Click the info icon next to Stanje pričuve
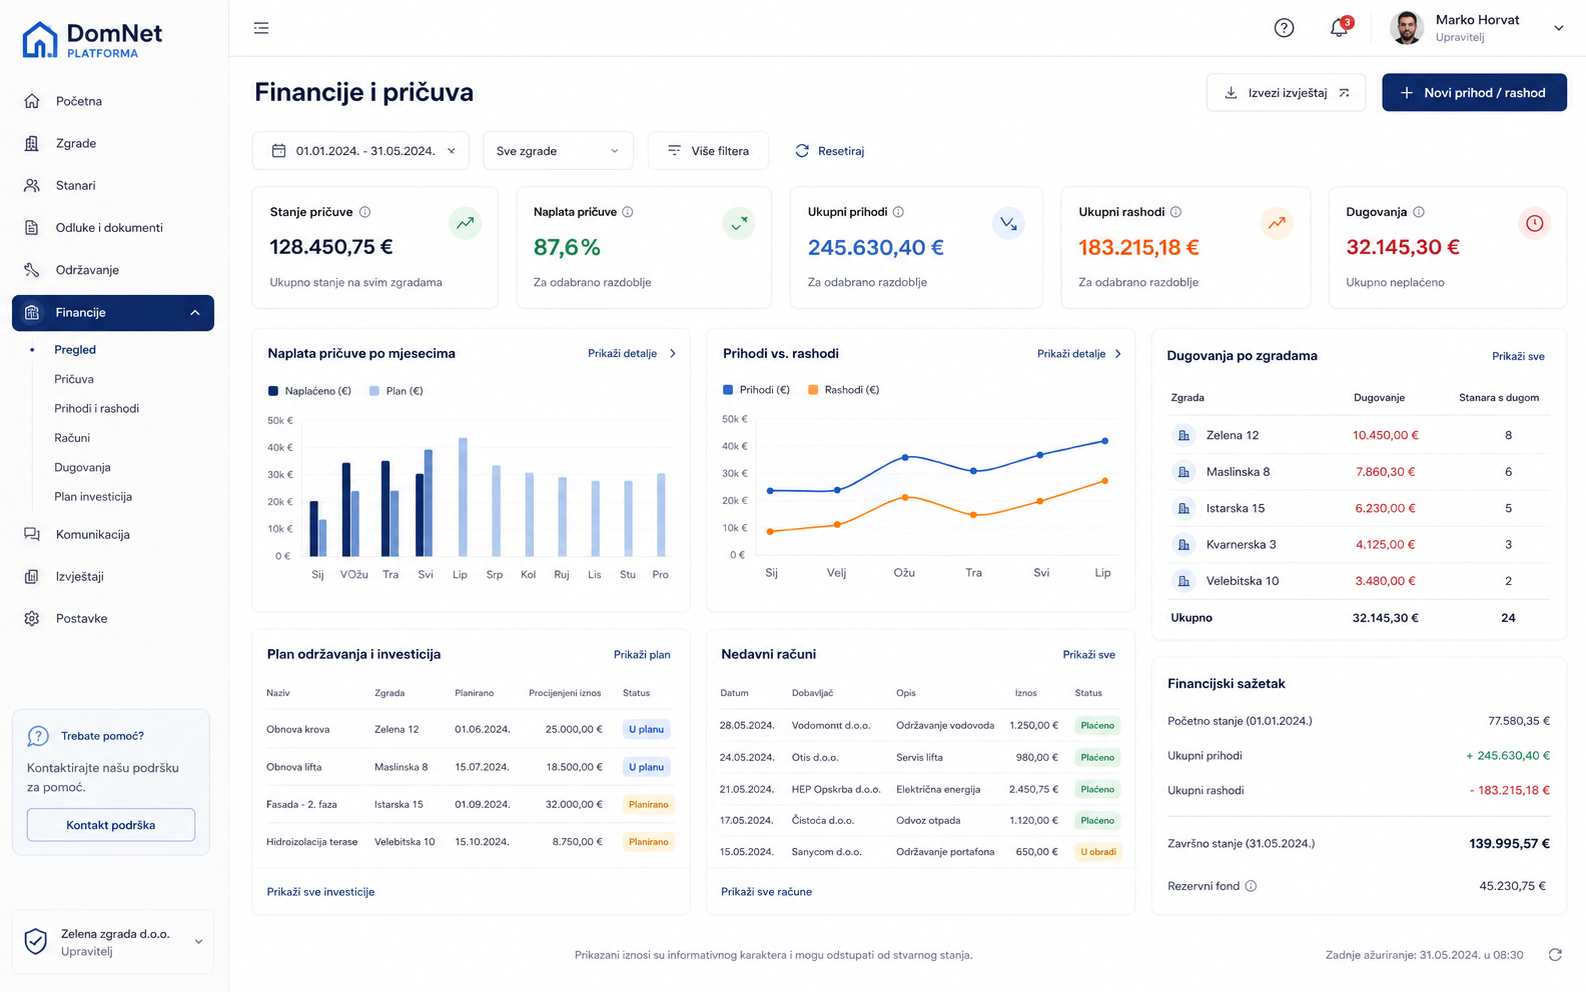The width and height of the screenshot is (1586, 992). pos(365,212)
